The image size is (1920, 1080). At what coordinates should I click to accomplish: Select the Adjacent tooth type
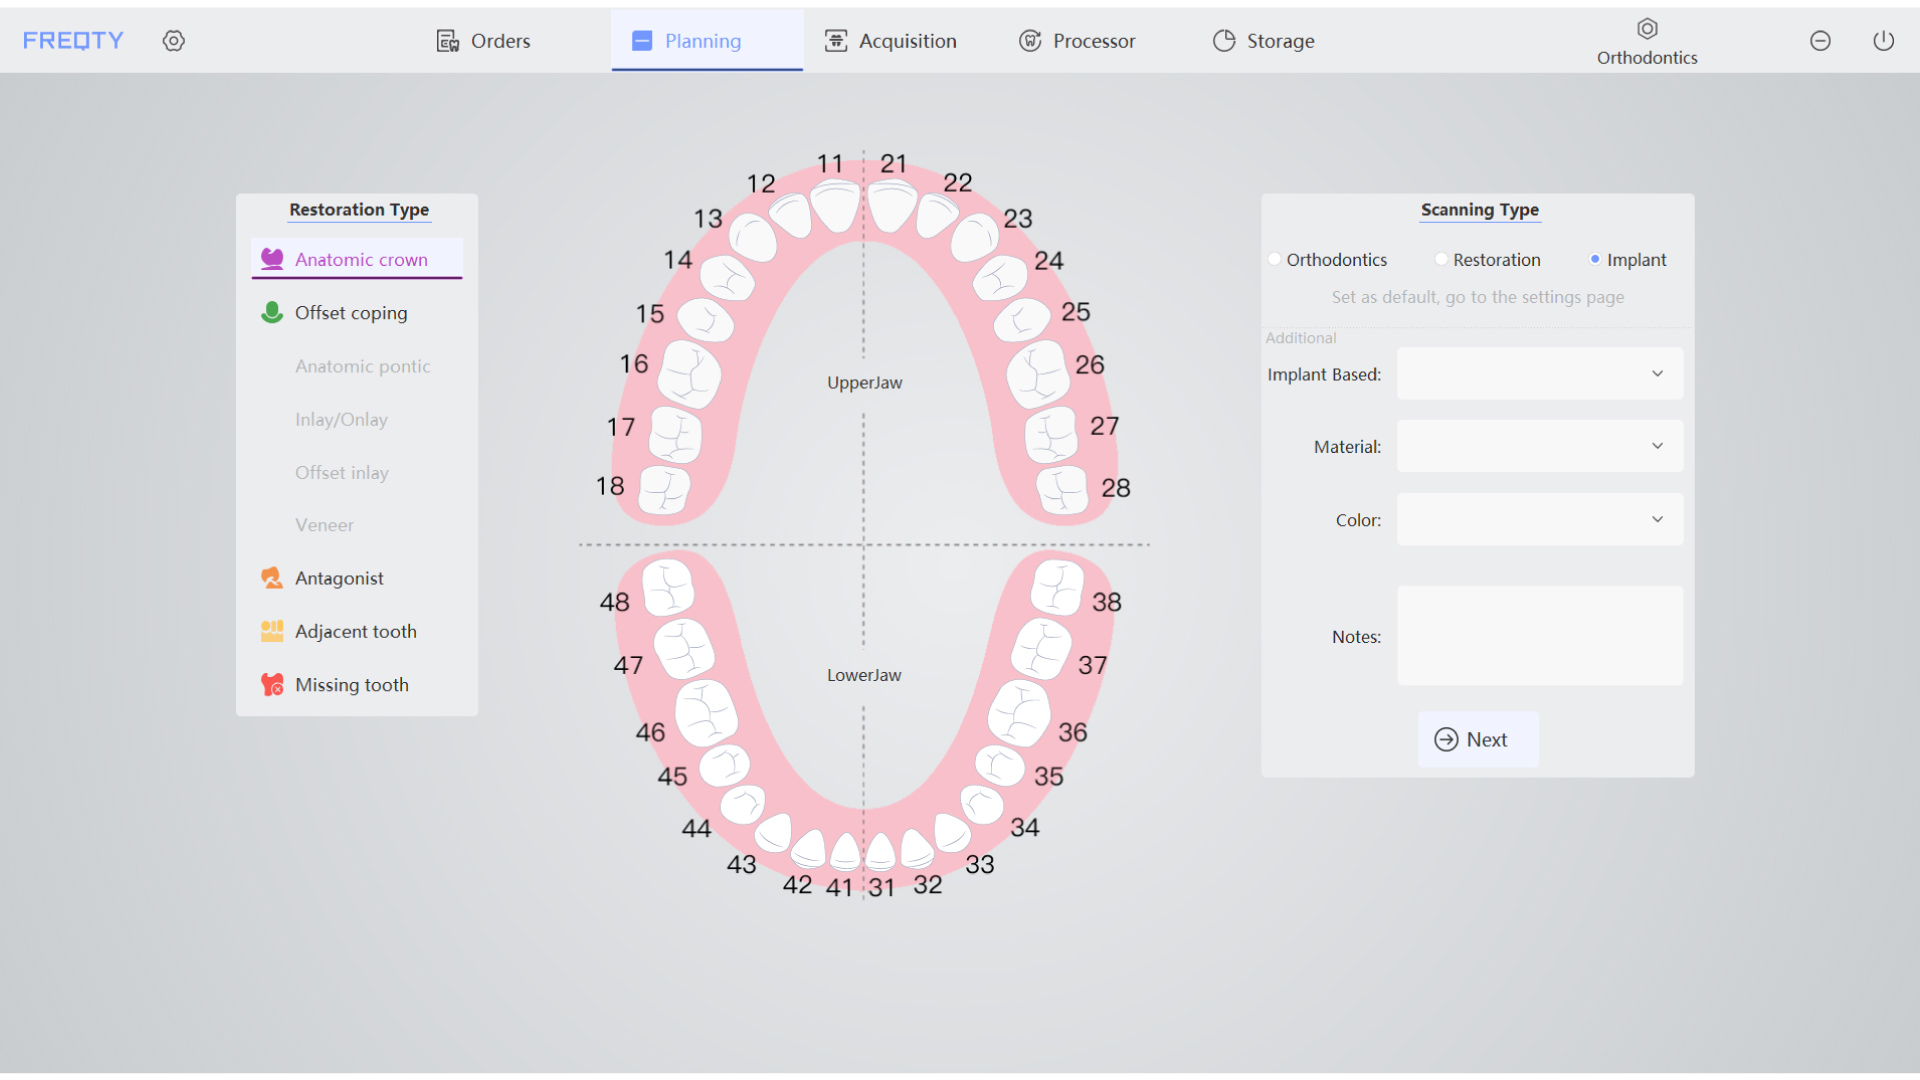pos(357,630)
